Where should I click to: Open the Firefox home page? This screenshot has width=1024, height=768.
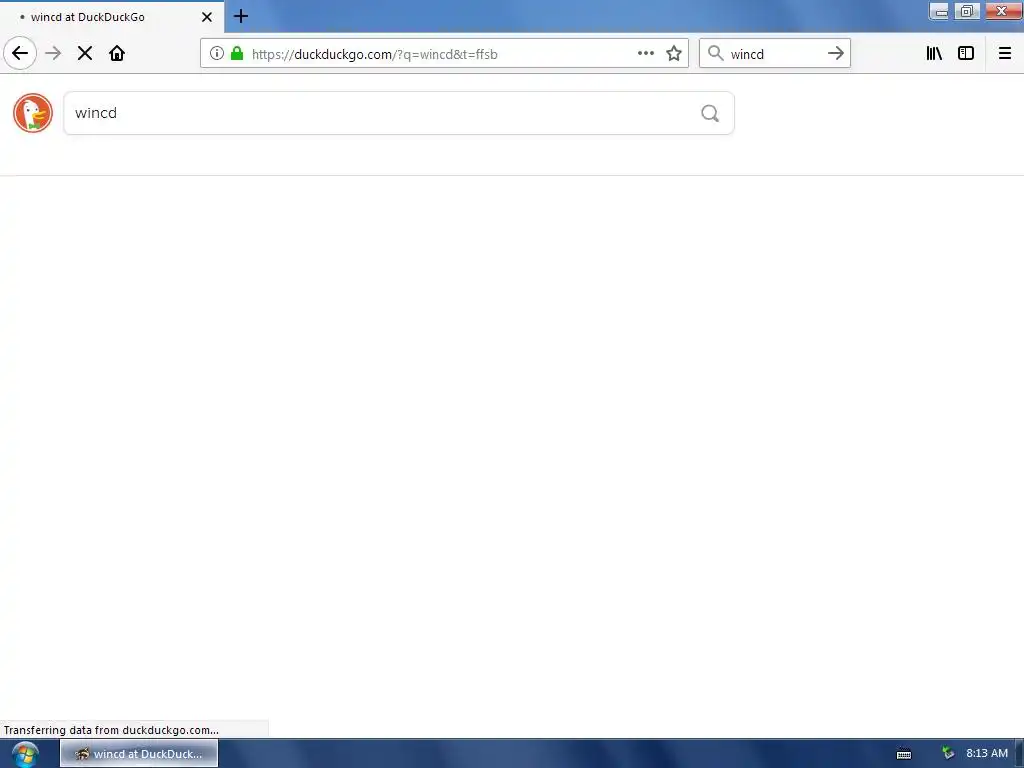click(117, 53)
